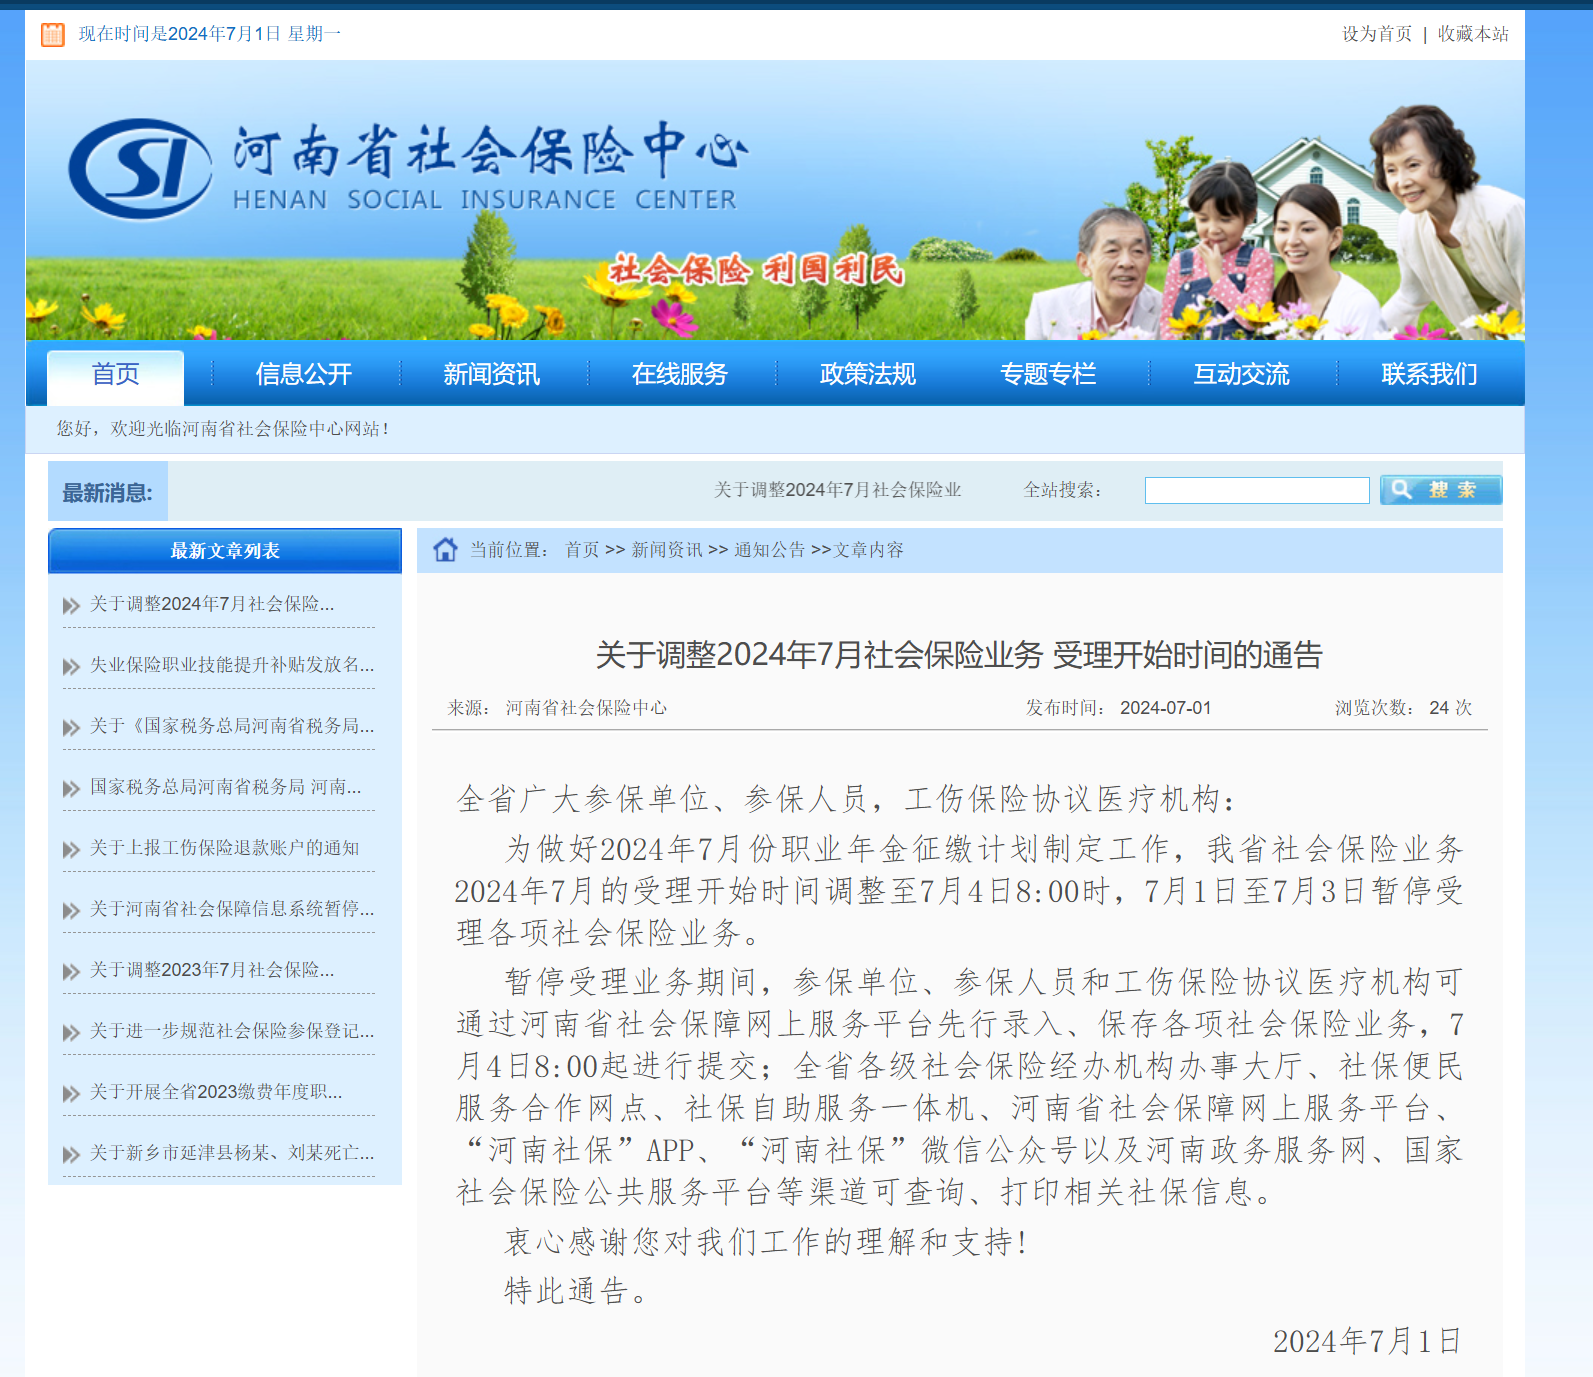Click 收藏本站 link at top right

pyautogui.click(x=1472, y=34)
